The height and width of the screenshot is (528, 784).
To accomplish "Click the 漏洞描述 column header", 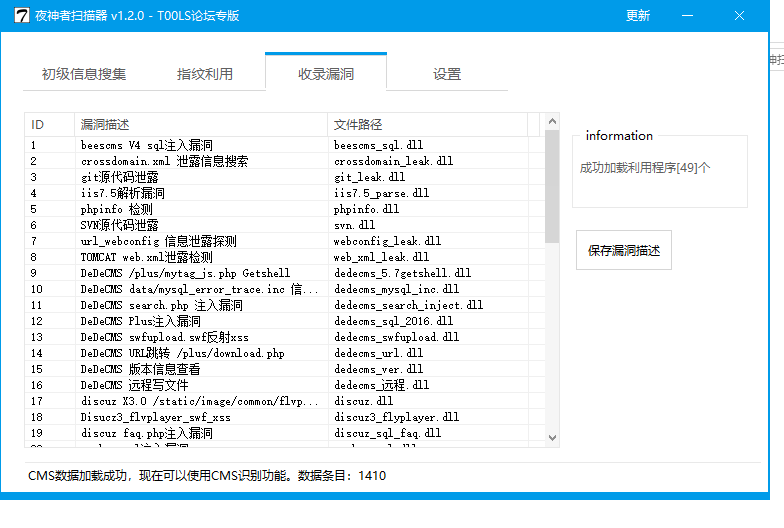I will click(x=200, y=124).
